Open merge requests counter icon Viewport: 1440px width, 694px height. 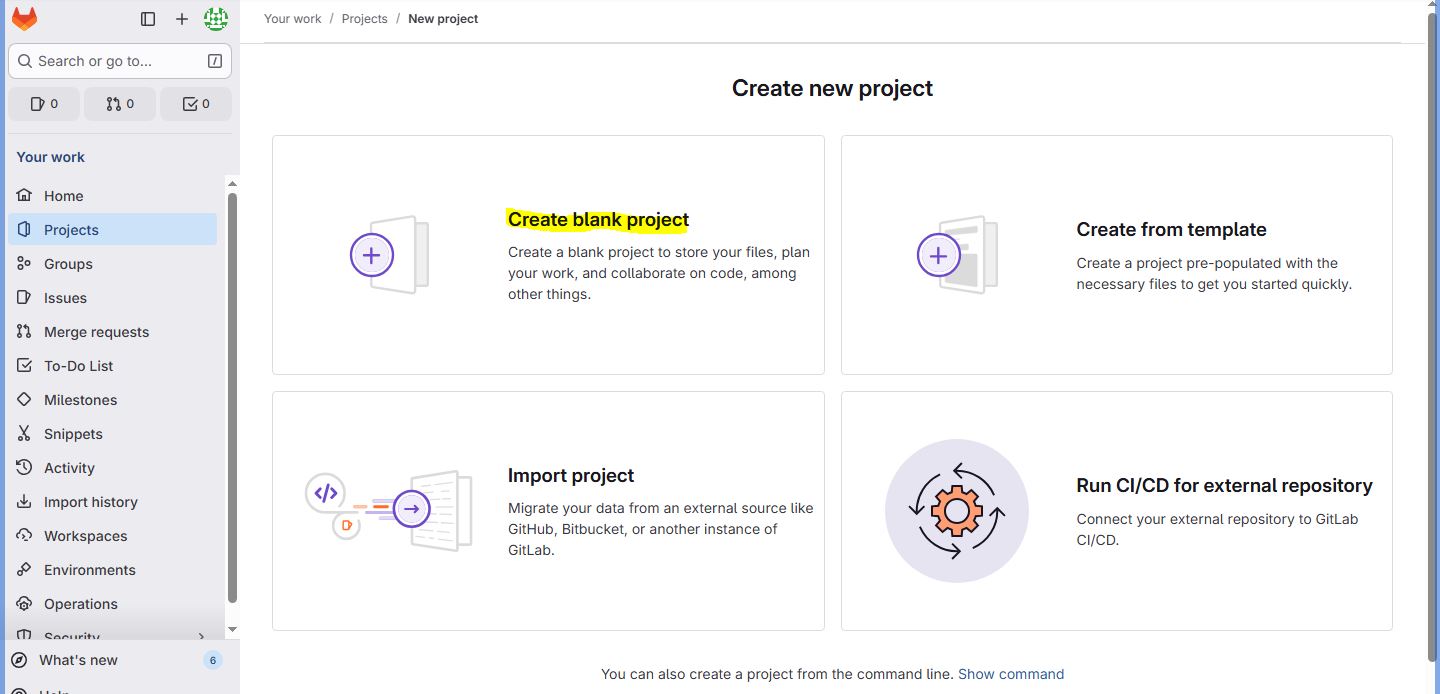coord(120,104)
